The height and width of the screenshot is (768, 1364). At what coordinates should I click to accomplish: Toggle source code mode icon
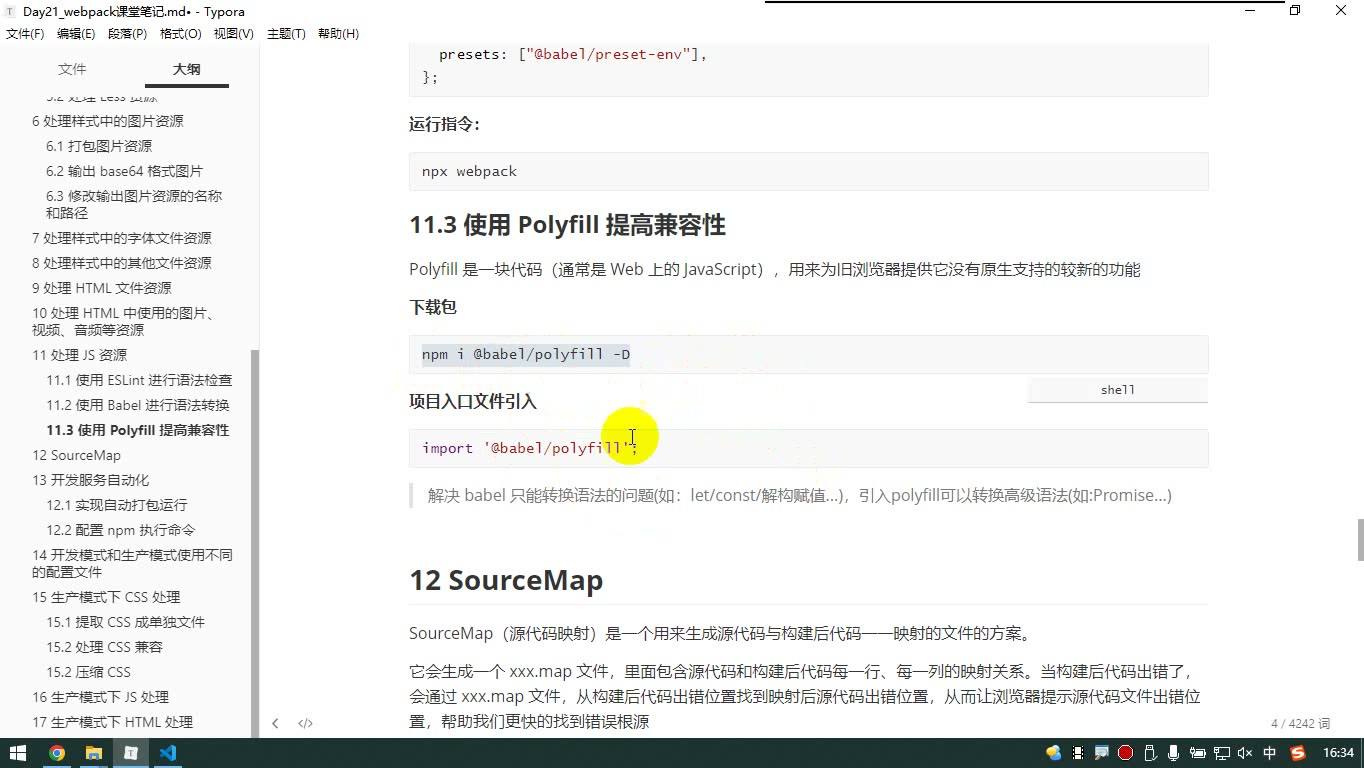click(306, 723)
